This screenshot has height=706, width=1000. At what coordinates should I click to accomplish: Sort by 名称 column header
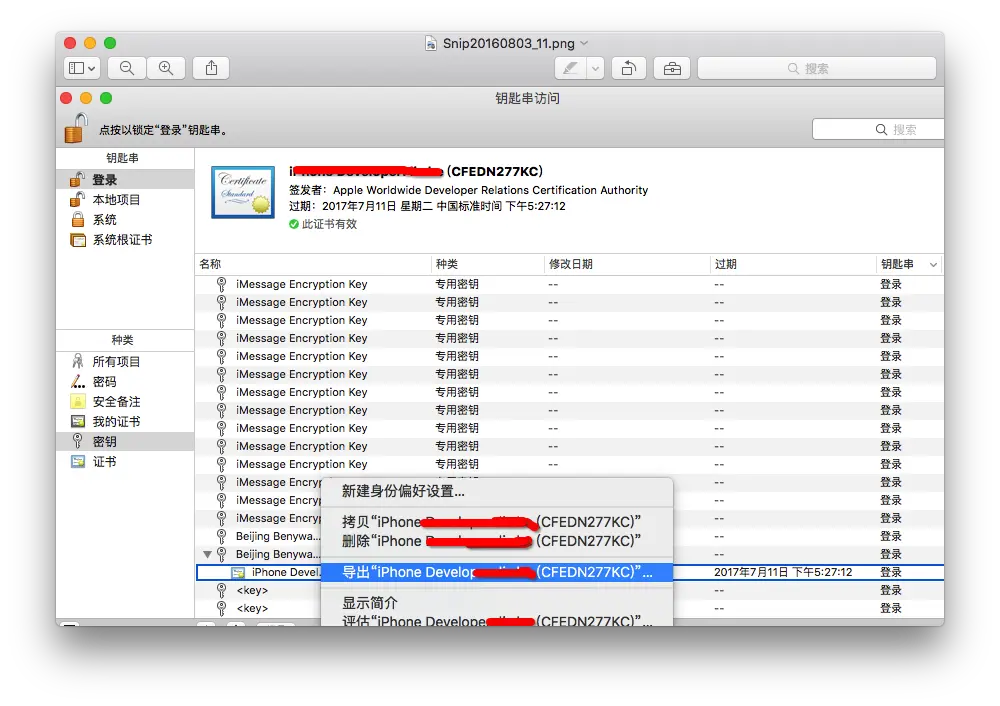point(313,264)
